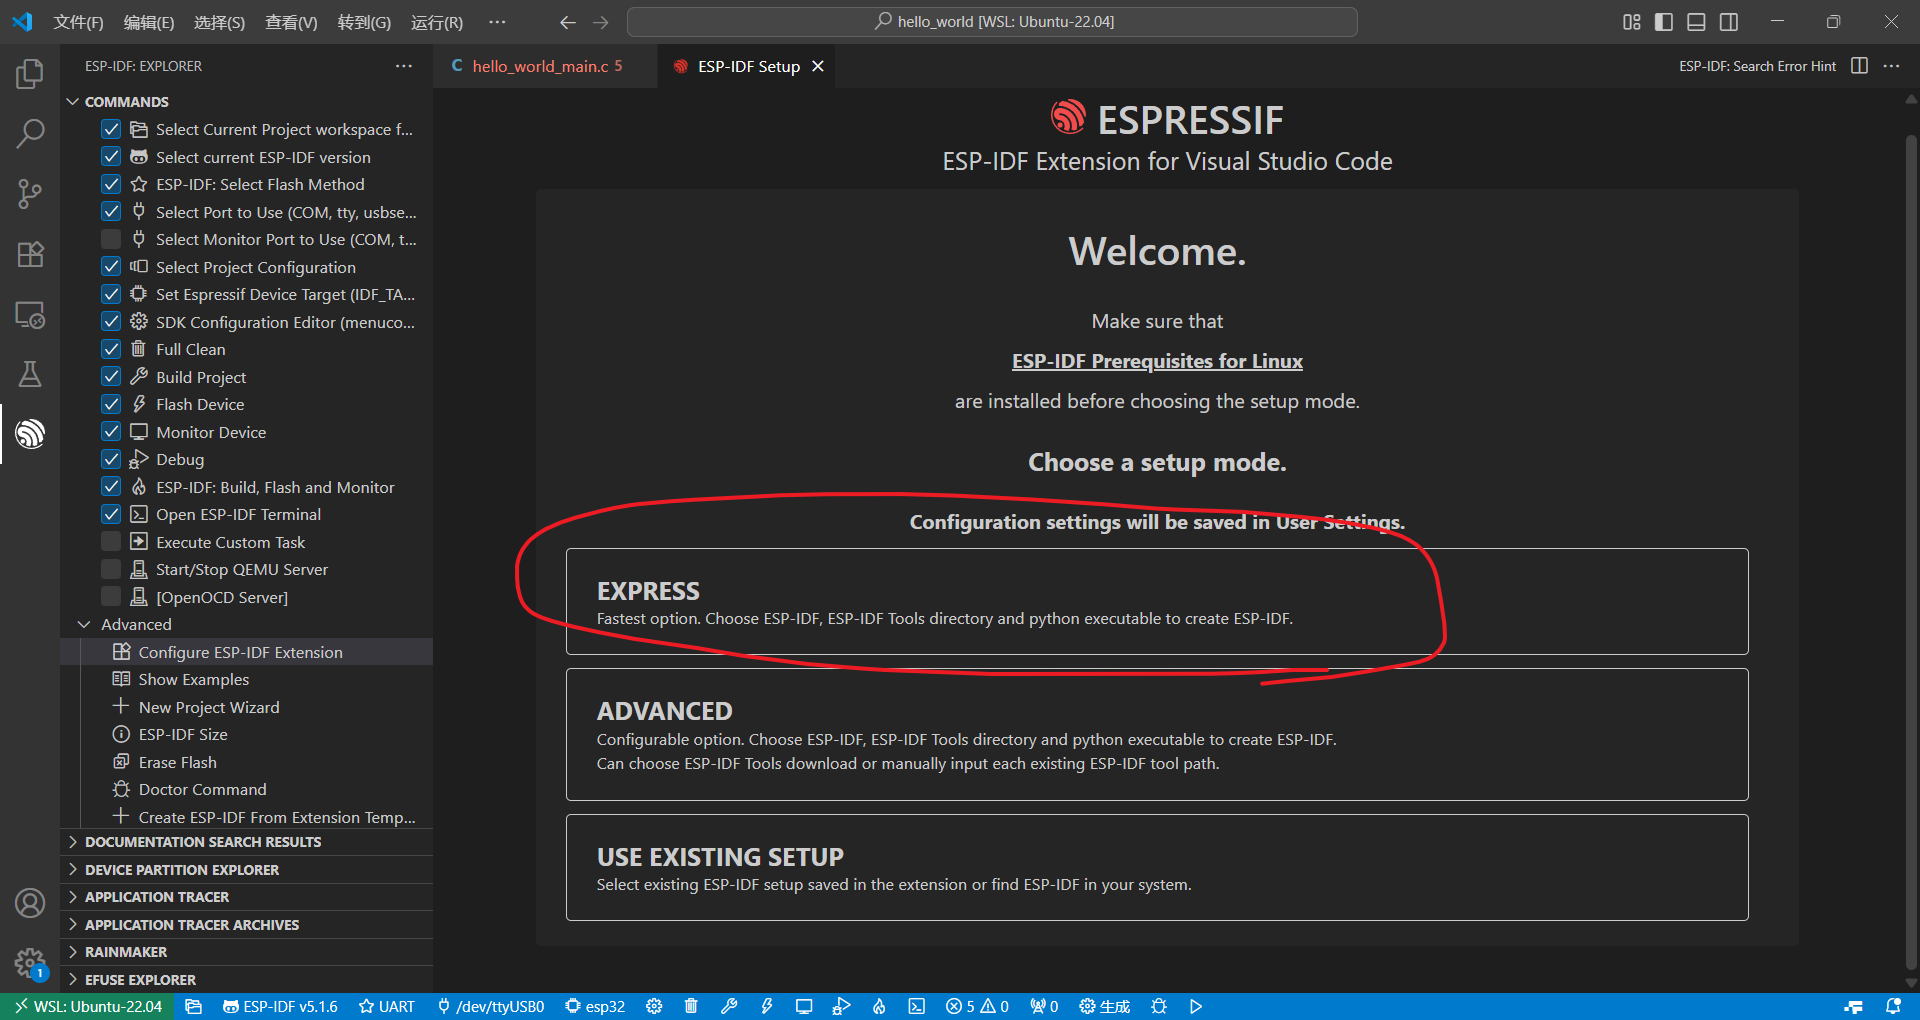Uncheck the Debug command checkbox

[x=111, y=459]
